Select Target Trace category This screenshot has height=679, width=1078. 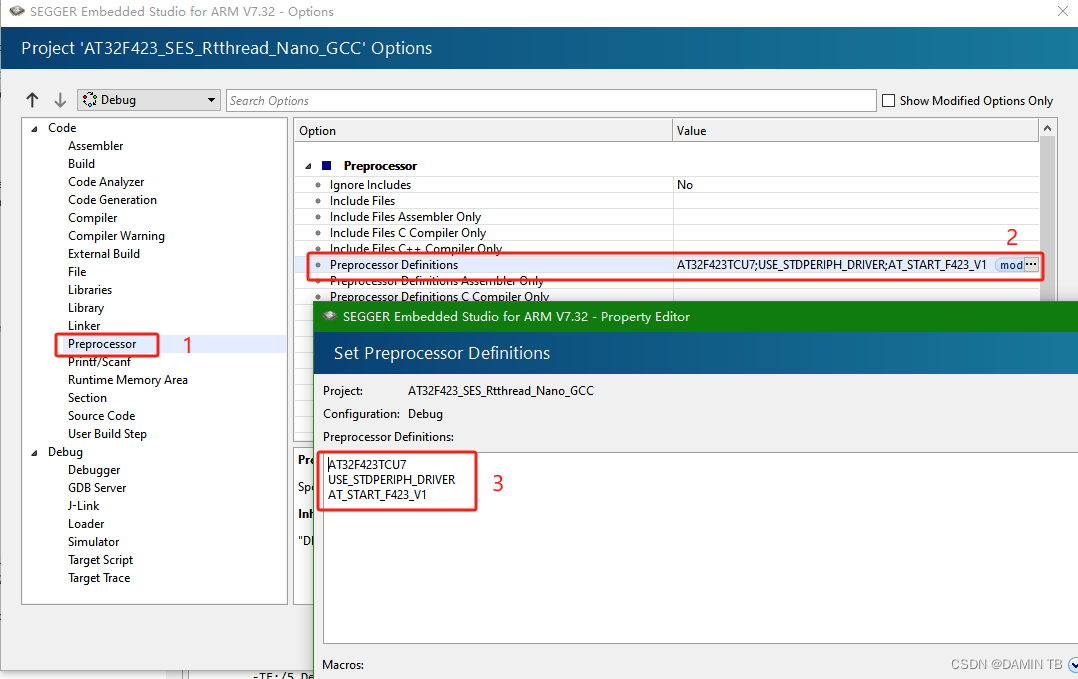pyautogui.click(x=99, y=578)
